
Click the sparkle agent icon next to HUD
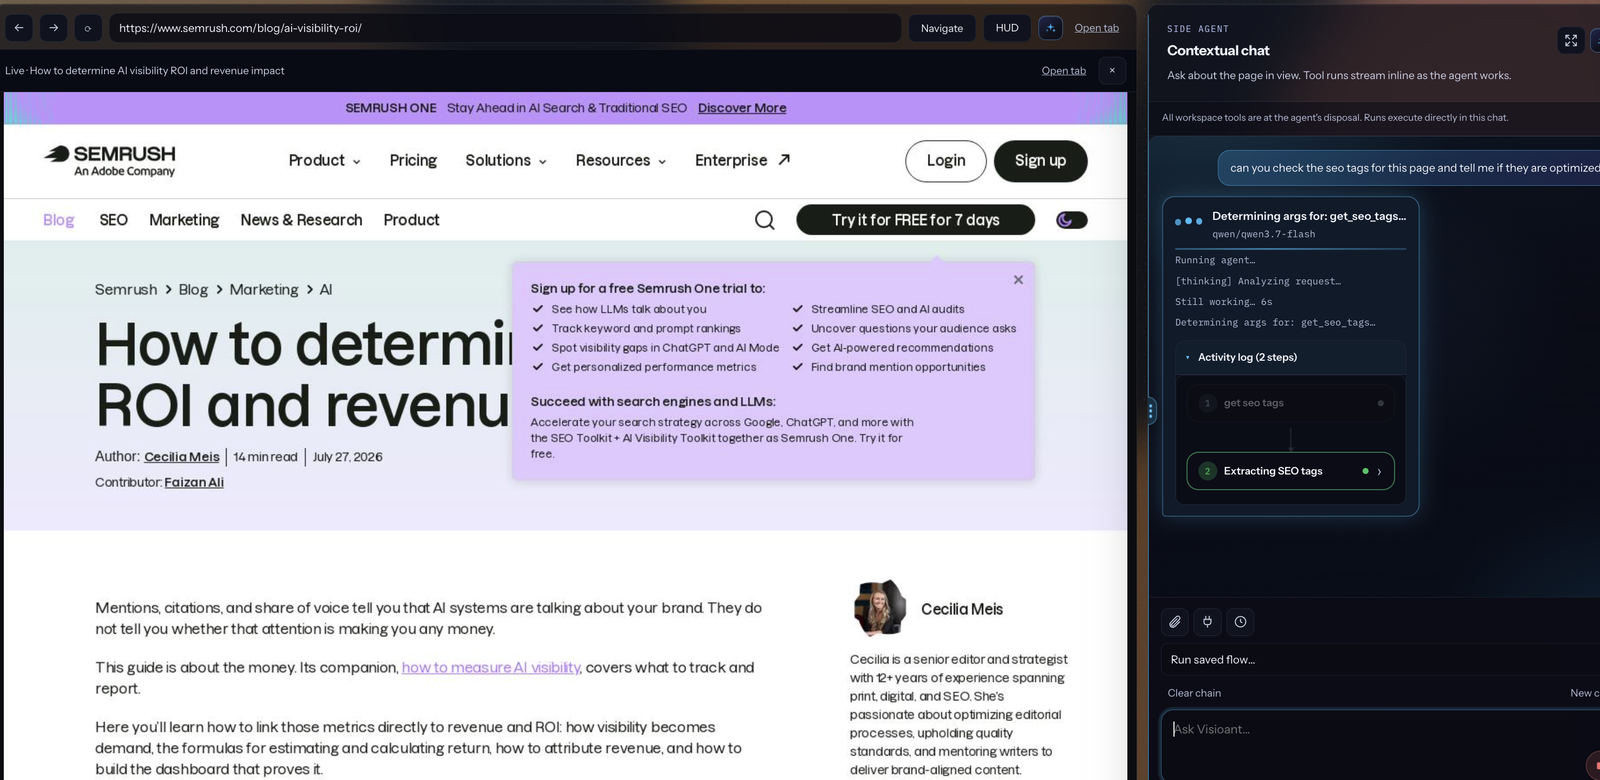pyautogui.click(x=1050, y=28)
